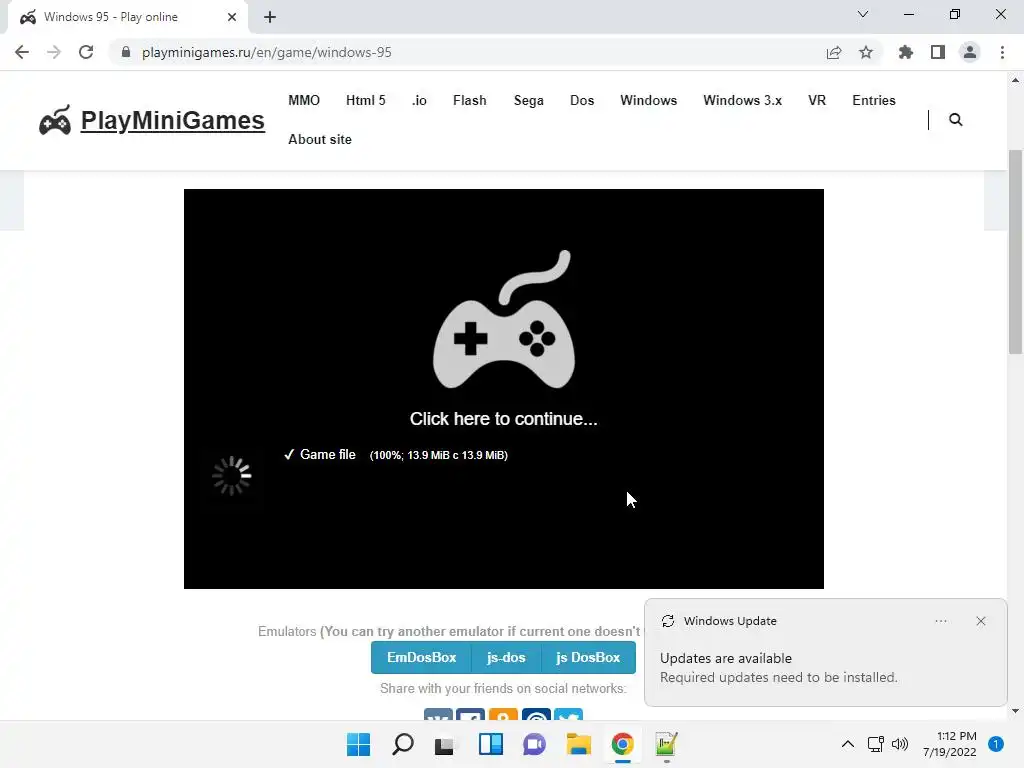Open Task View on the taskbar

coord(445,744)
